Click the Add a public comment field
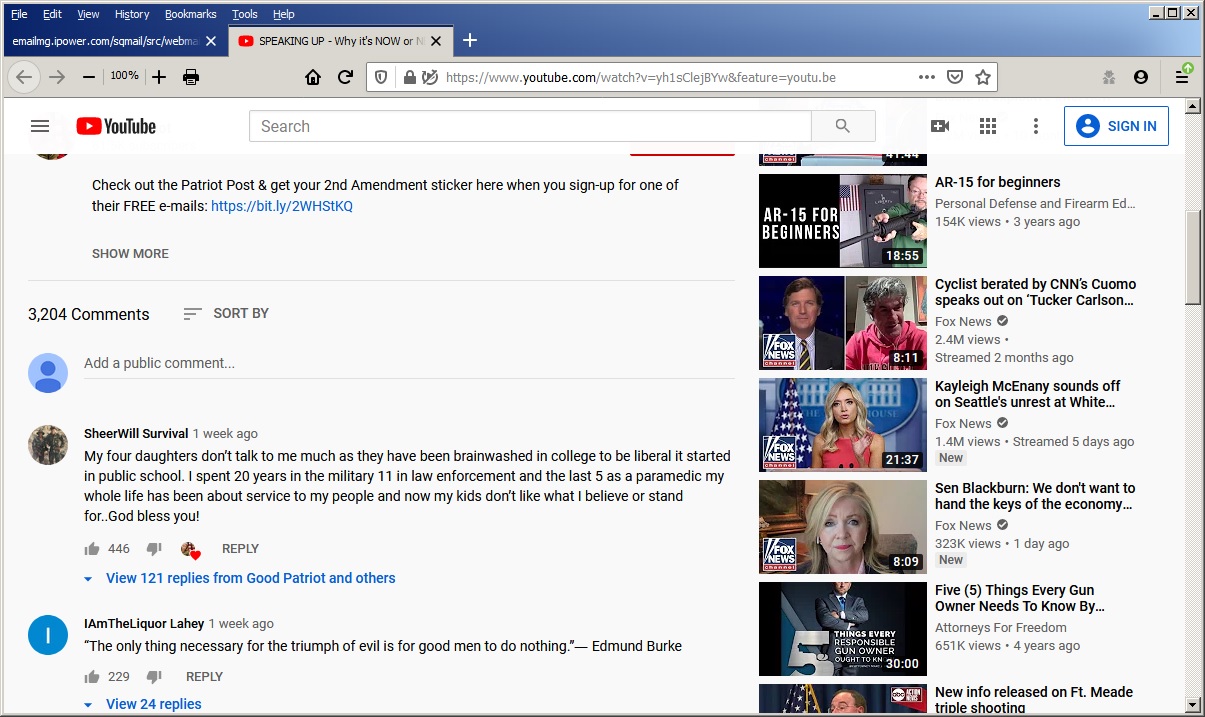 tap(409, 364)
